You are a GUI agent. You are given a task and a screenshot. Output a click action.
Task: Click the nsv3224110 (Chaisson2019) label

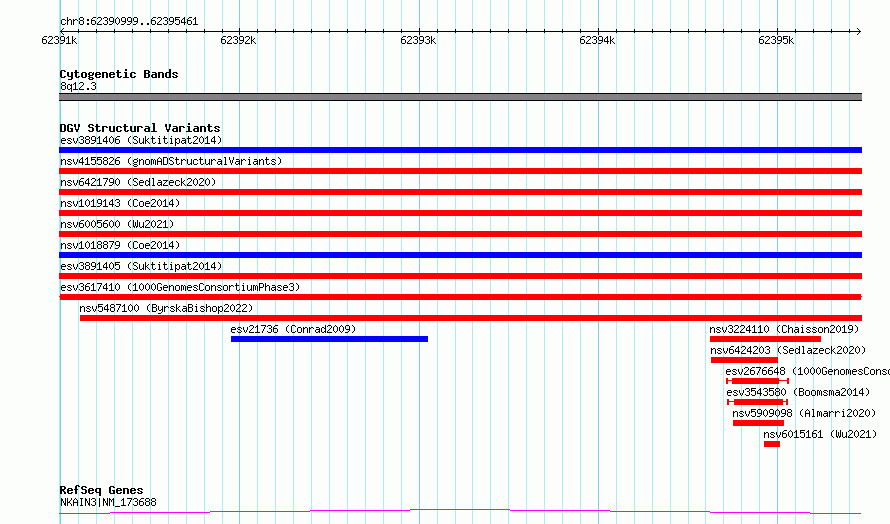[784, 329]
